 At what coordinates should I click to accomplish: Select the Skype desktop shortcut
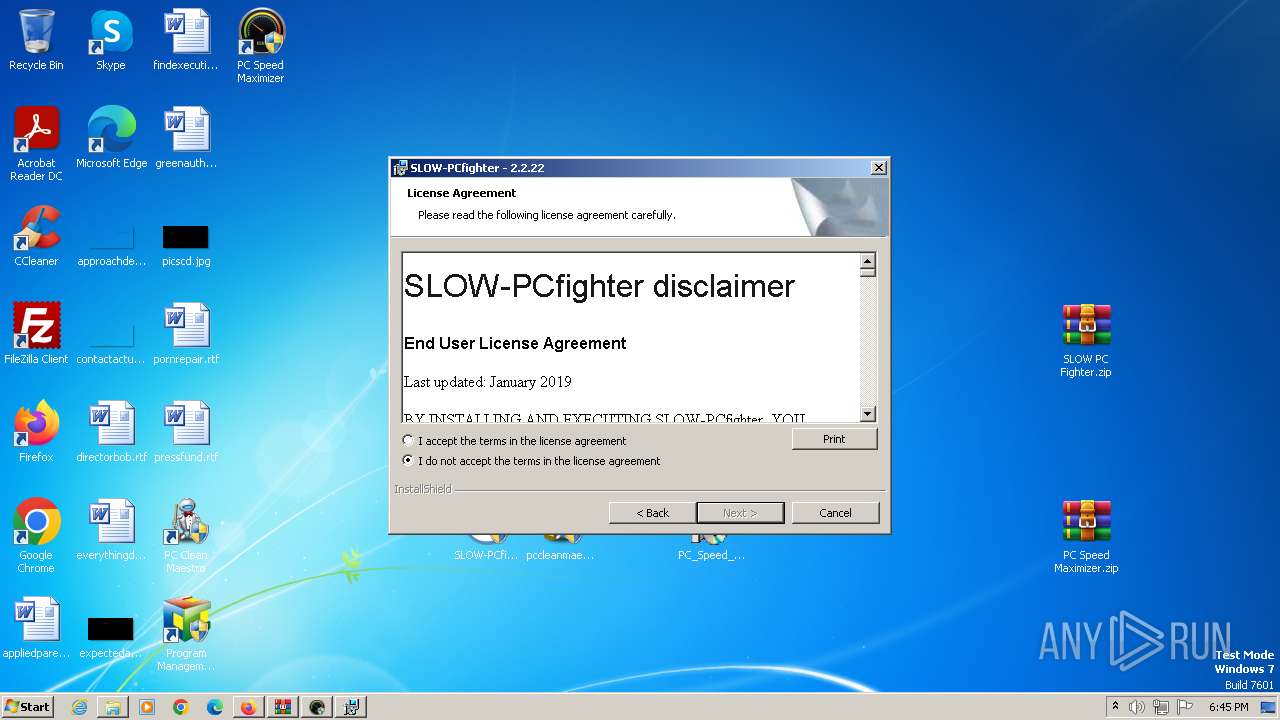click(x=110, y=40)
